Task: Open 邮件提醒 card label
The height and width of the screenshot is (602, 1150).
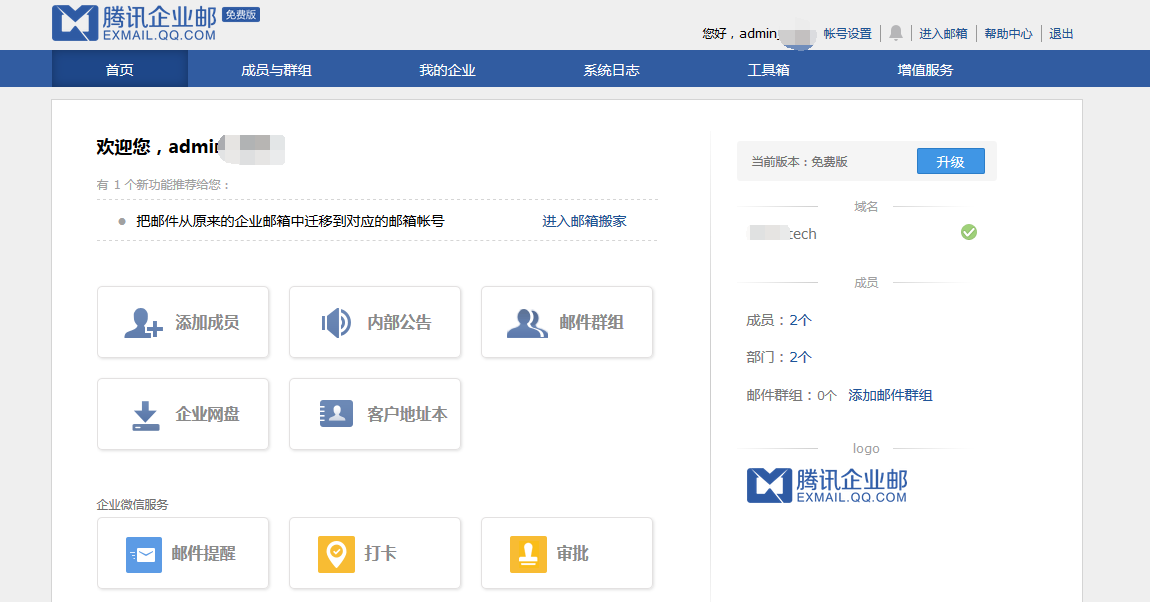Action: pos(204,554)
